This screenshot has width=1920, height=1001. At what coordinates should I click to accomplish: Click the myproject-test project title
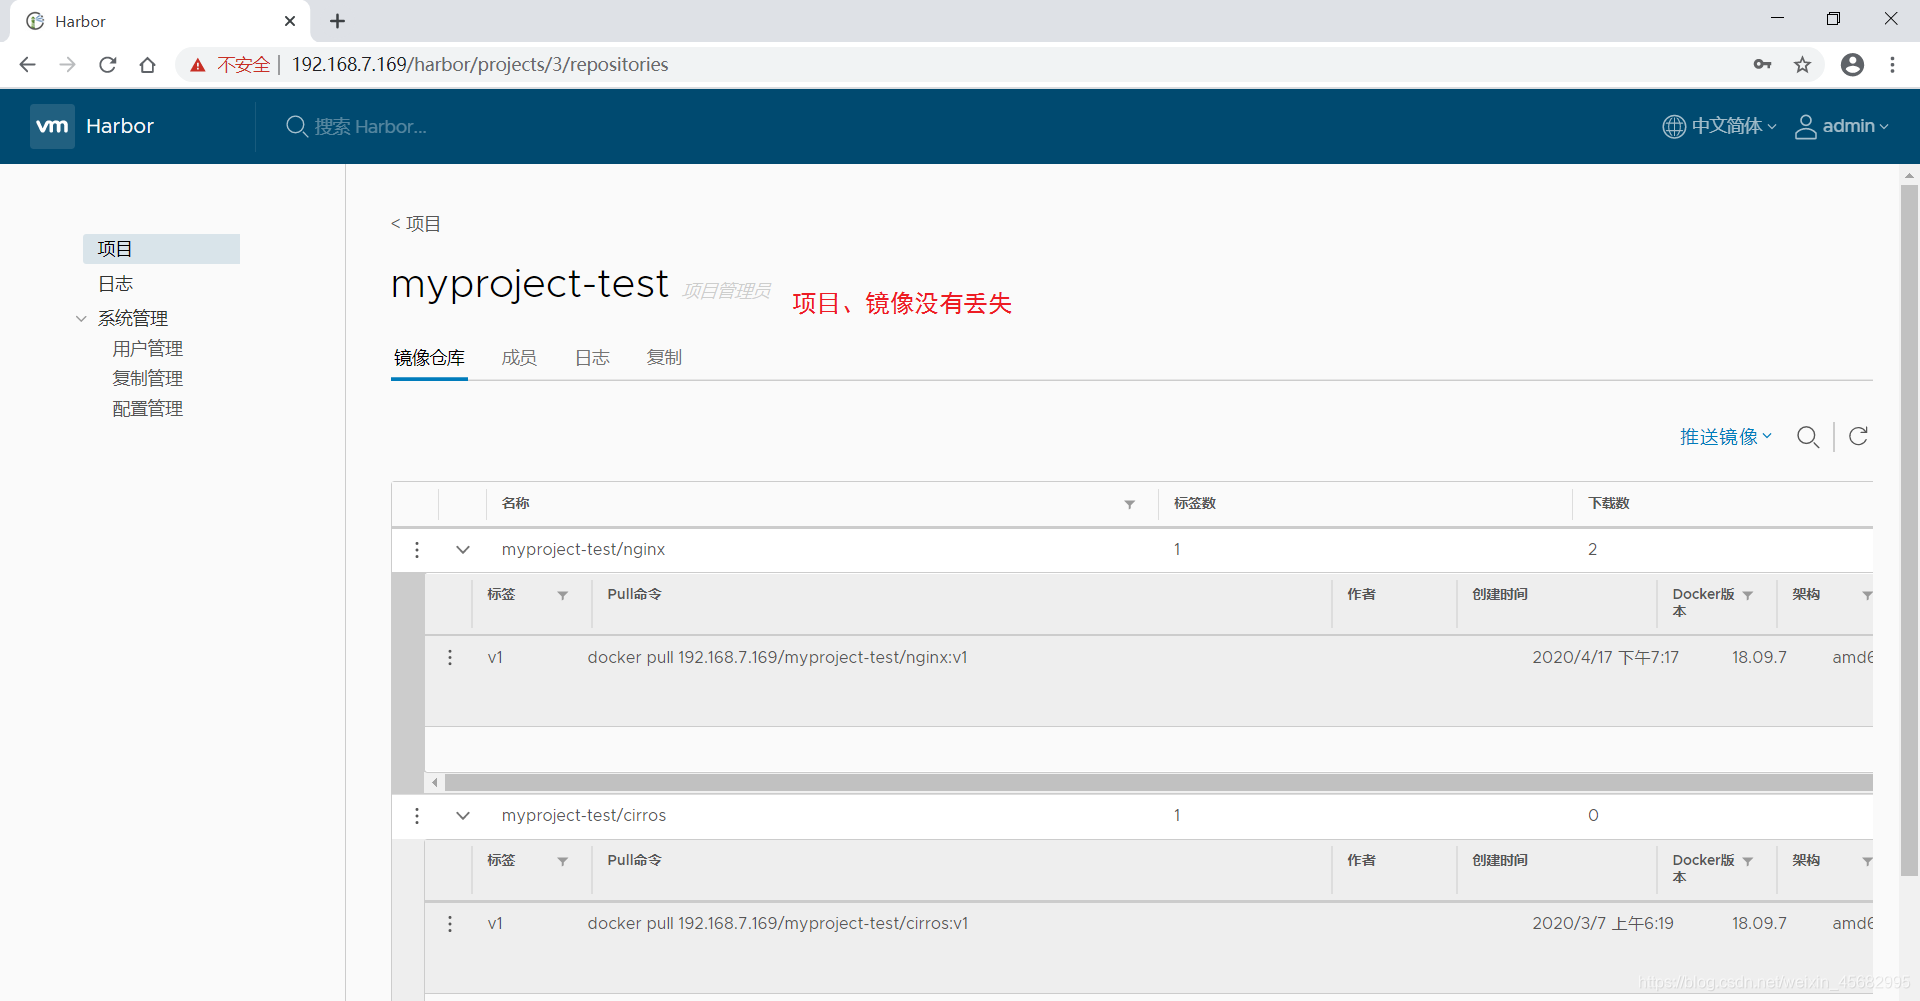coord(529,284)
